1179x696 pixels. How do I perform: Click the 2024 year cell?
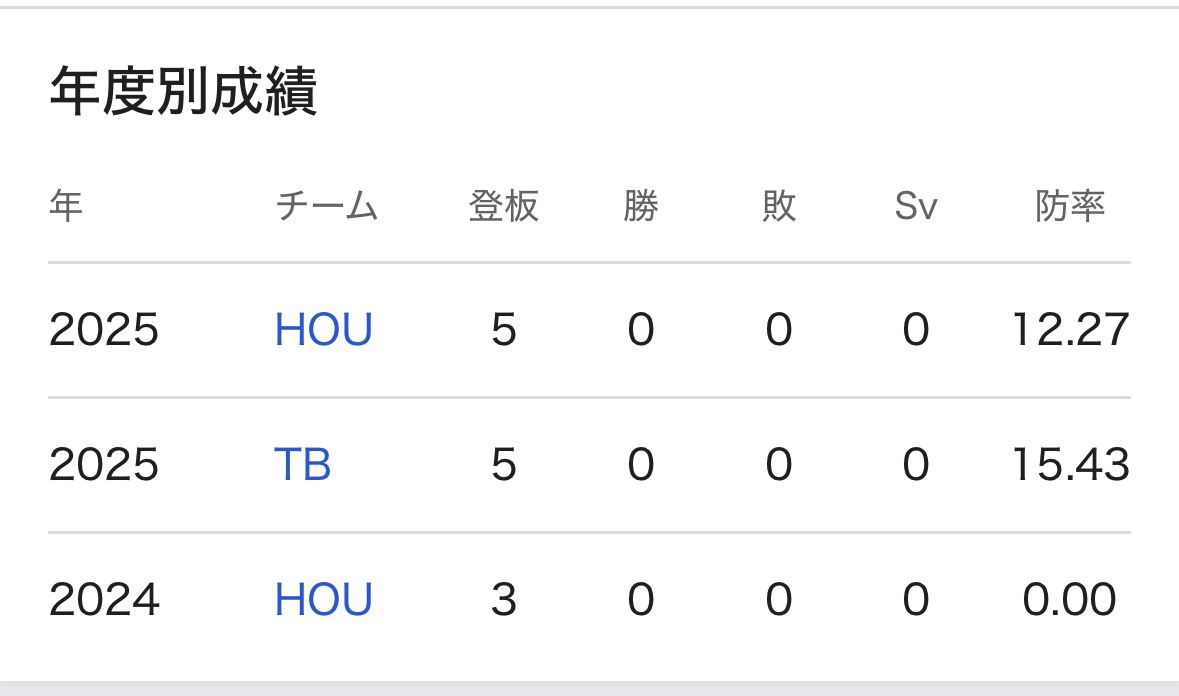coord(104,600)
